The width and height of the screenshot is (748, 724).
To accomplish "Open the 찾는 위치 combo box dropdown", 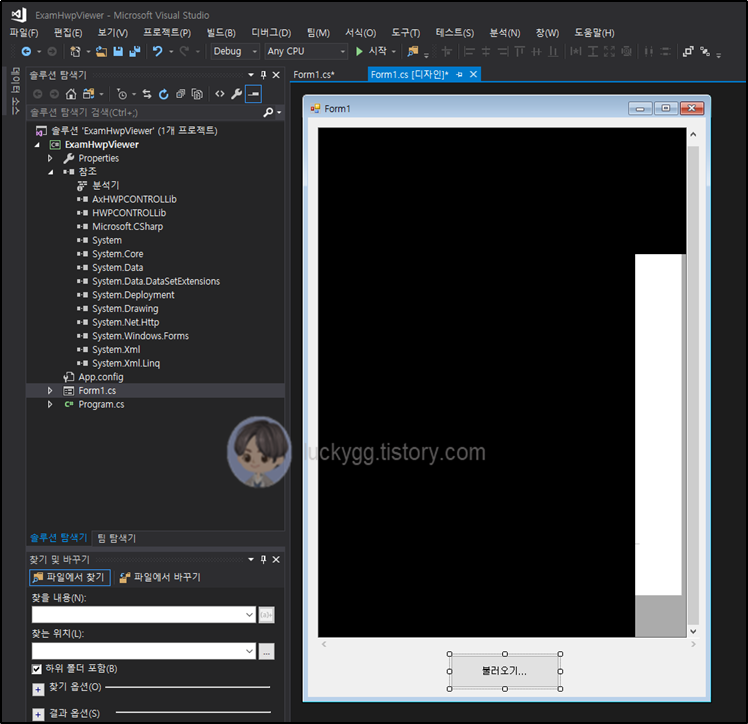I will [x=249, y=651].
